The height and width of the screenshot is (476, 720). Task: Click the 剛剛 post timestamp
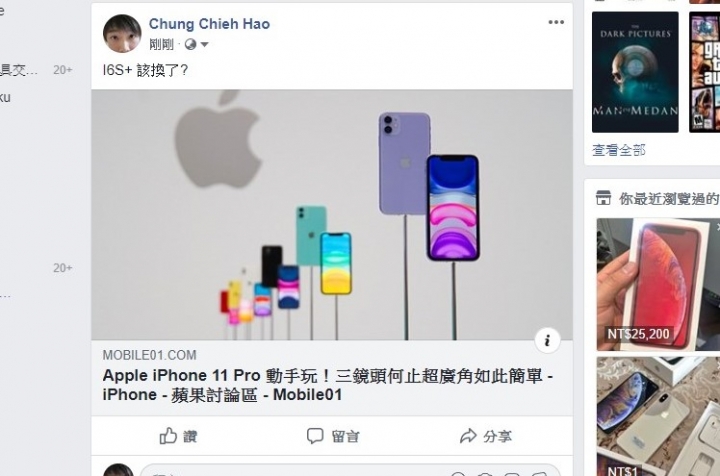click(161, 45)
